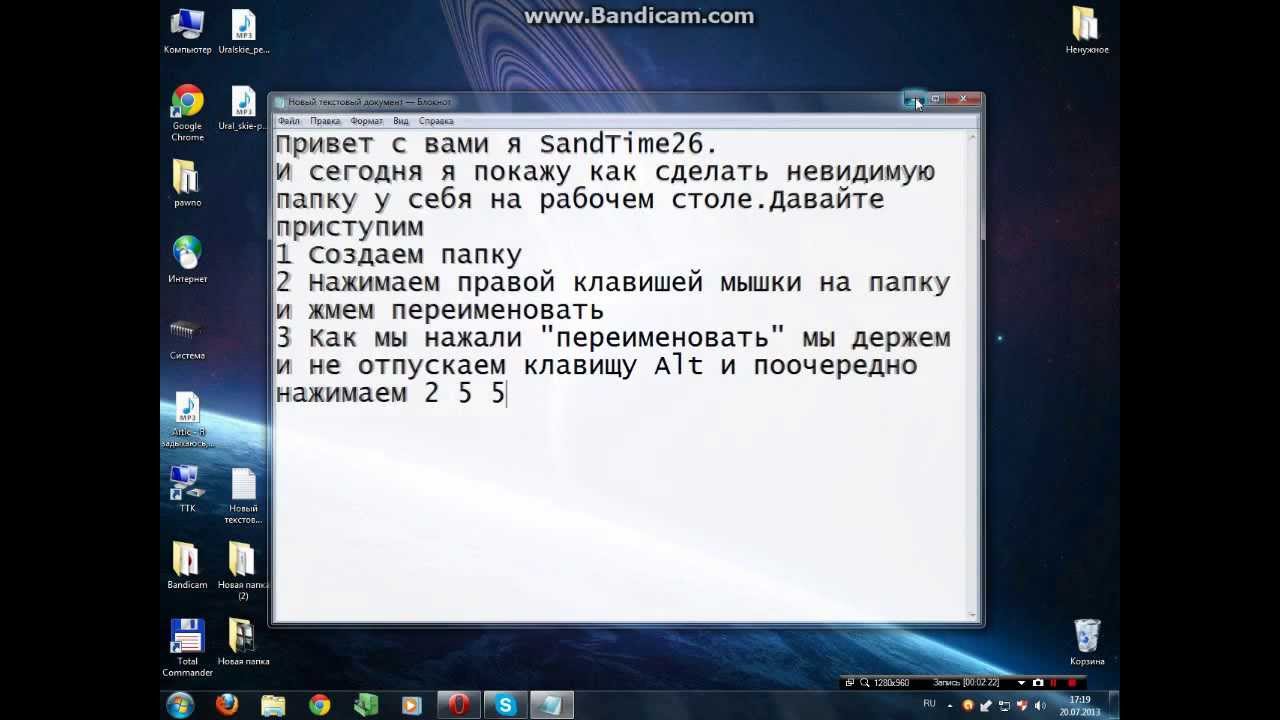Open the Вид menu in Notepad
1280x720 pixels.
401,121
